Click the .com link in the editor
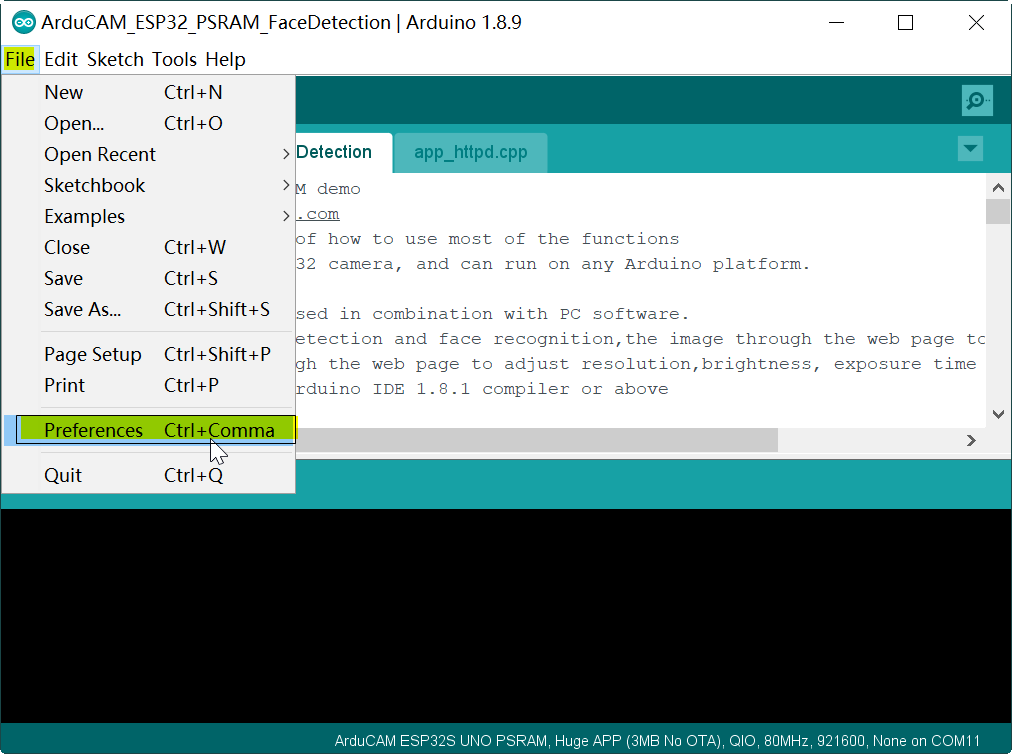Image resolution: width=1012 pixels, height=754 pixels. [x=318, y=214]
